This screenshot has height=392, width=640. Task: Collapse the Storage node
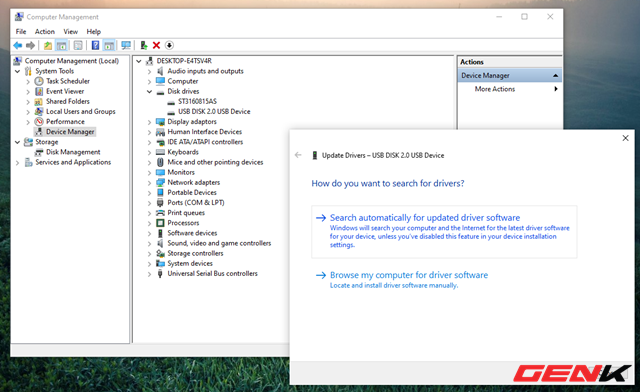tap(18, 142)
